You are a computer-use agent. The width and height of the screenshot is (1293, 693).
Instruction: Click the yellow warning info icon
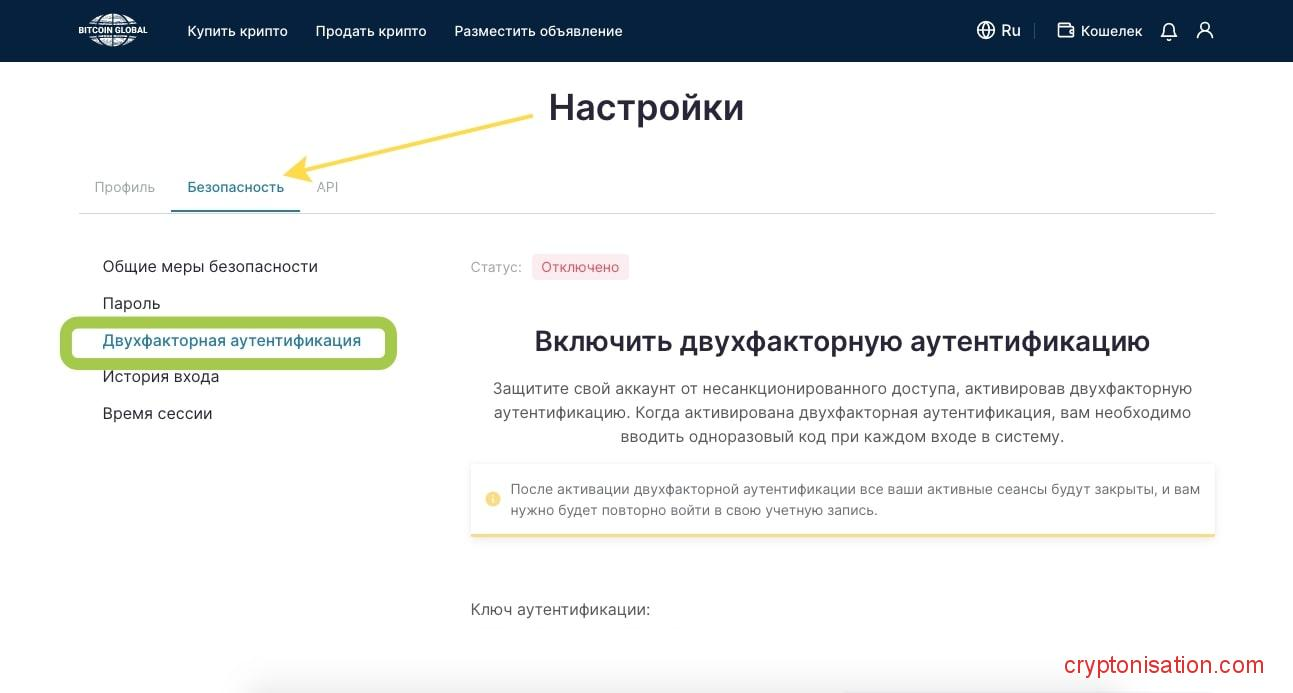pos(492,499)
